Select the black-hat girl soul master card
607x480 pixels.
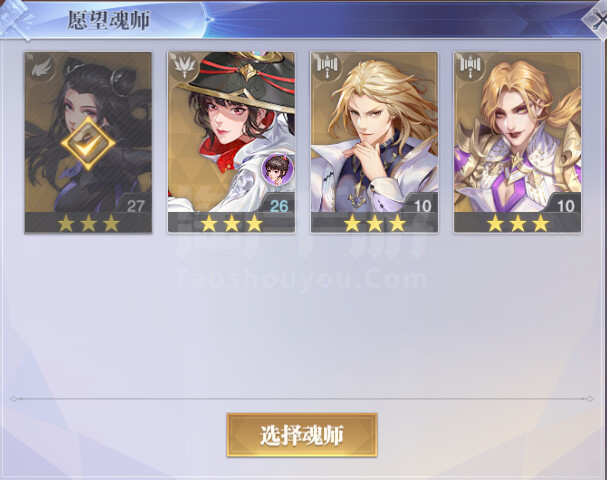pos(231,142)
